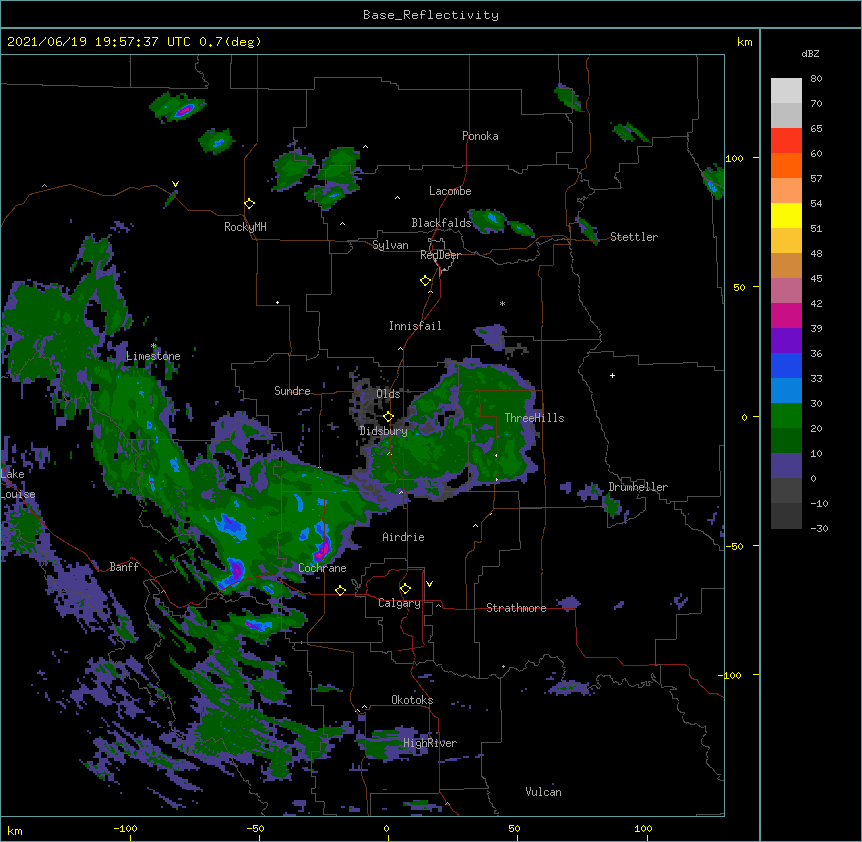Click the Vulcan city label
The image size is (862, 842).
[x=543, y=792]
